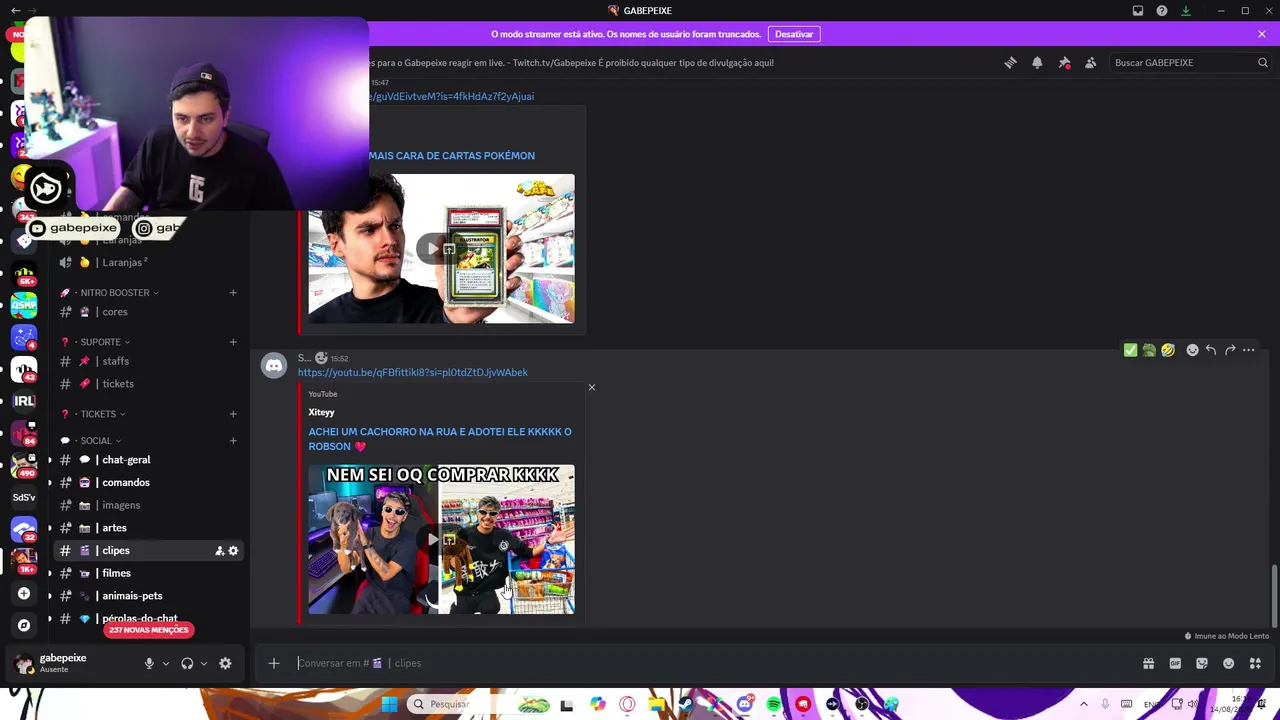Open notification settings bell icon
Image resolution: width=1280 pixels, height=720 pixels.
pyautogui.click(x=1037, y=63)
